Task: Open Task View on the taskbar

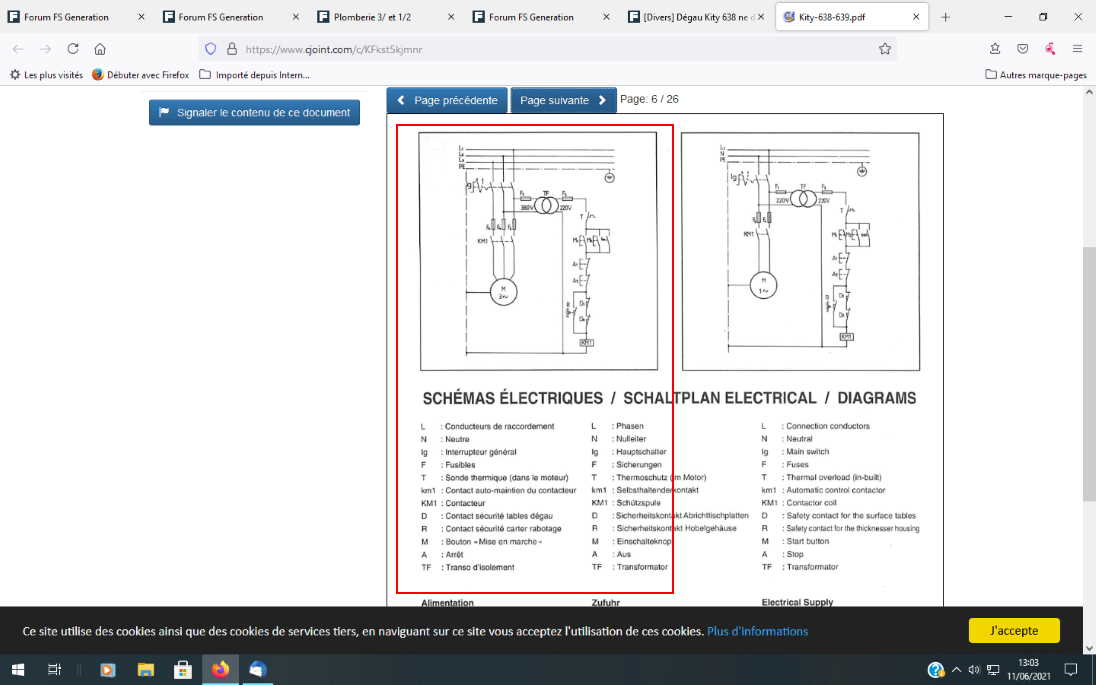Action: [x=54, y=670]
